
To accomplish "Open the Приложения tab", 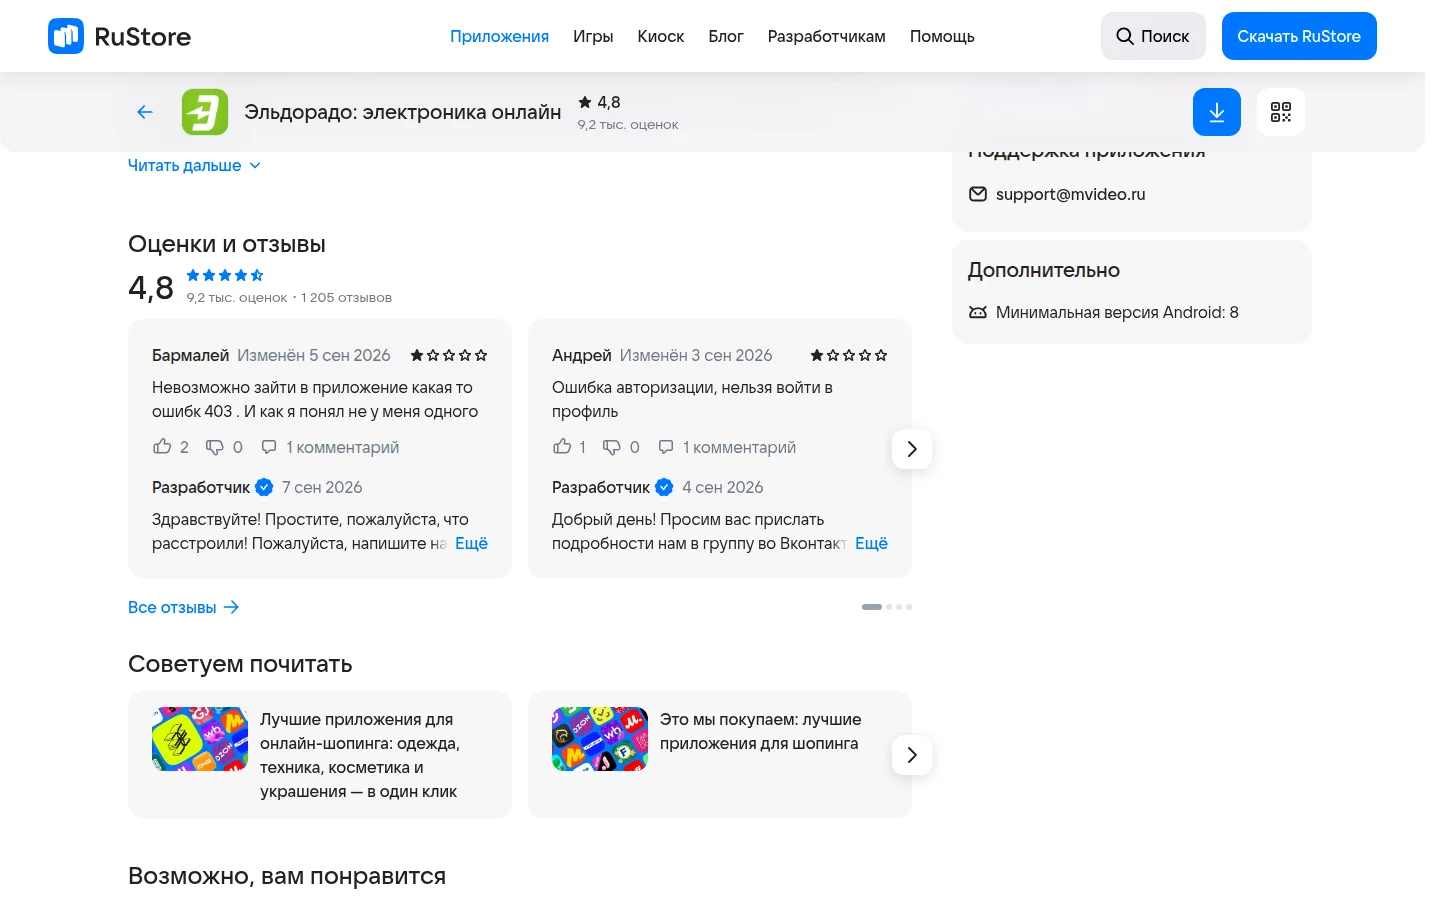I will pyautogui.click(x=499, y=36).
